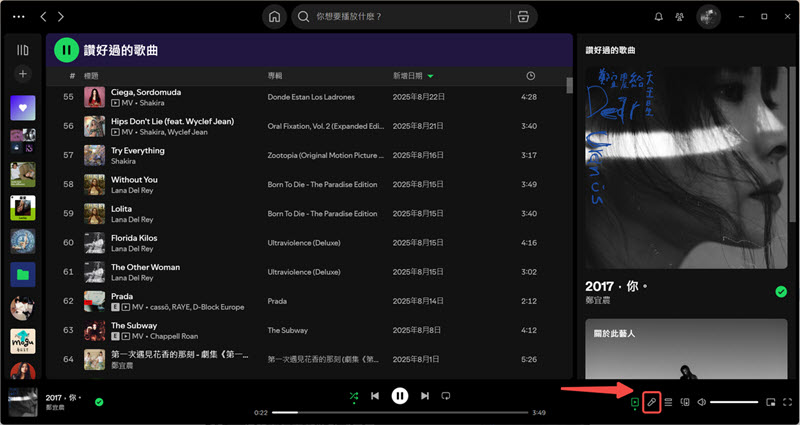
Task: Click the large album artwork in side panel
Action: [686, 167]
